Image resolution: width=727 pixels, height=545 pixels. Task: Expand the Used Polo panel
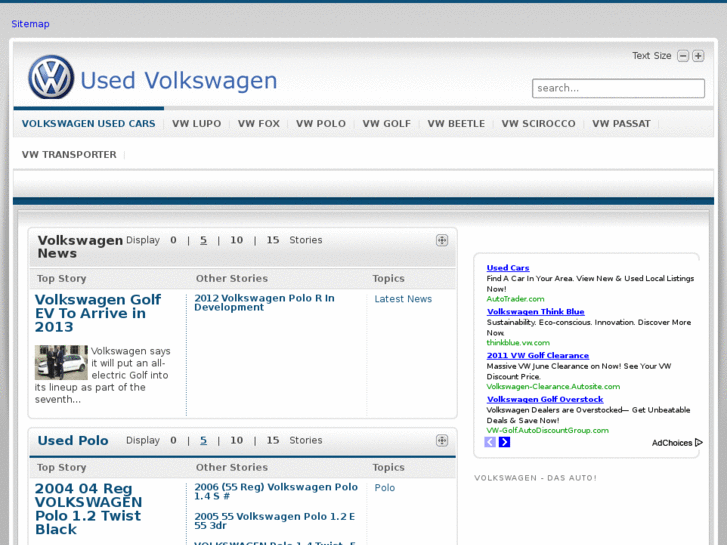(x=442, y=440)
